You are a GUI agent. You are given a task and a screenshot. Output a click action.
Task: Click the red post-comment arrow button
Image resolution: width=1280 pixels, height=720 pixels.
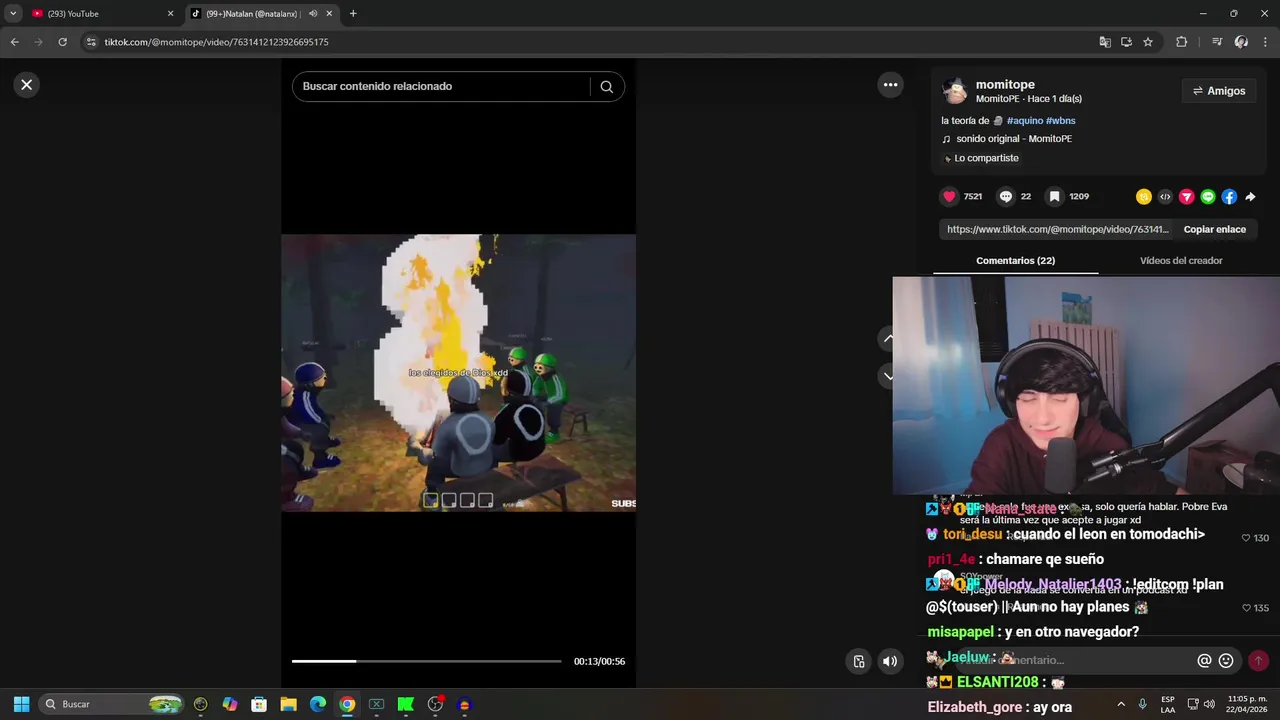[1258, 661]
